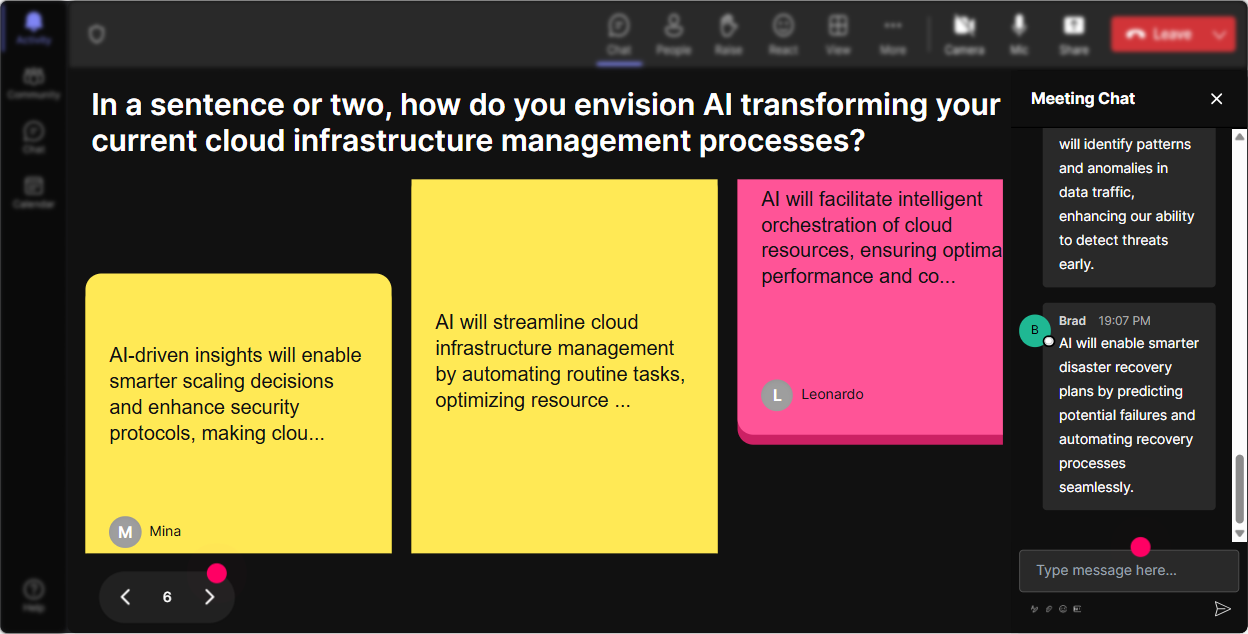Insert GIF in chat composer
The image size is (1248, 634).
pyautogui.click(x=1077, y=608)
